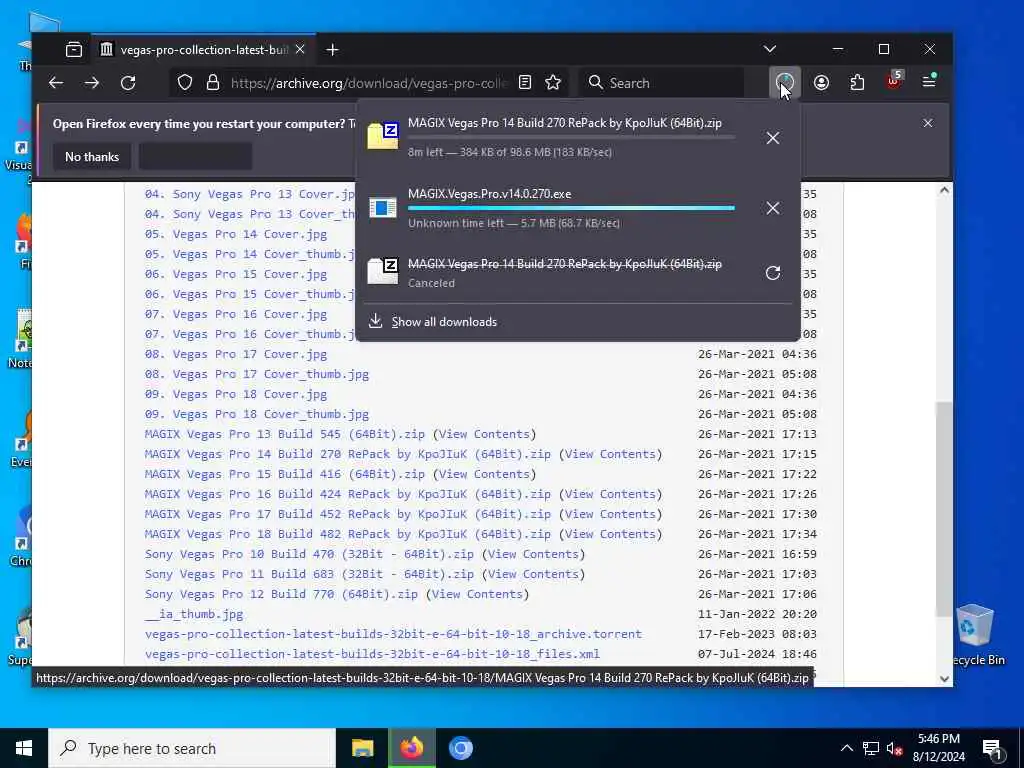The height and width of the screenshot is (768, 1024).
Task: Retry the canceled Vegas Pro 14 zip download
Action: coord(773,273)
